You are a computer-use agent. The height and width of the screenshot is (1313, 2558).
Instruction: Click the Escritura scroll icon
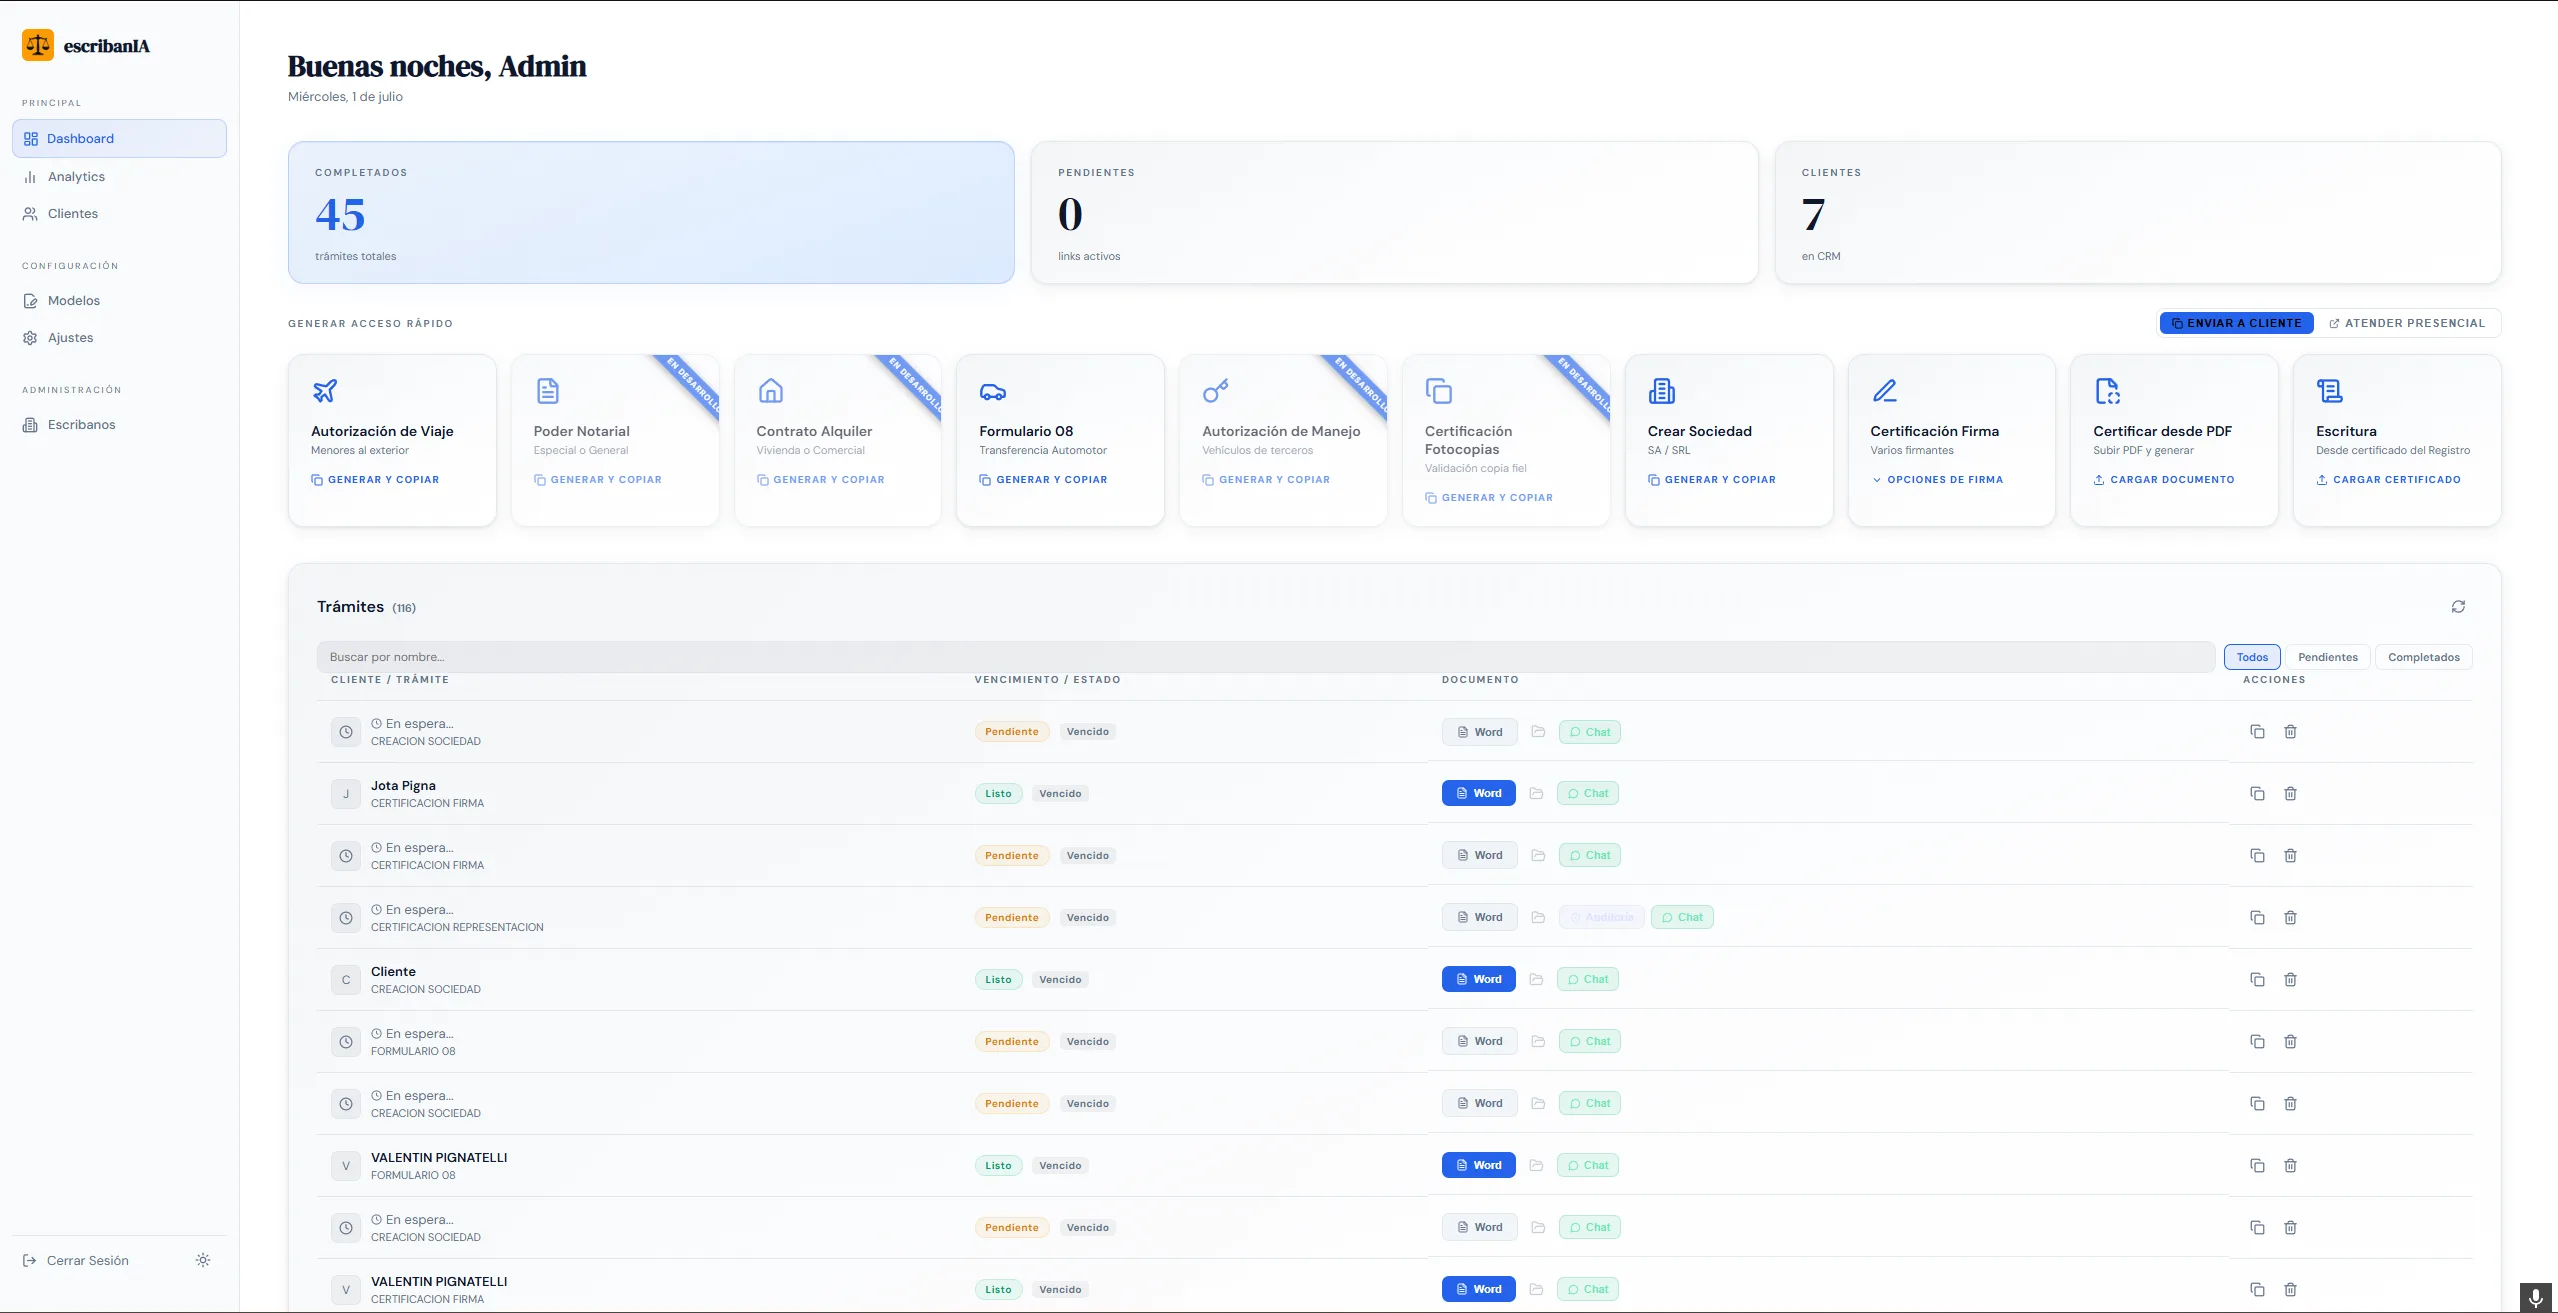coord(2330,390)
